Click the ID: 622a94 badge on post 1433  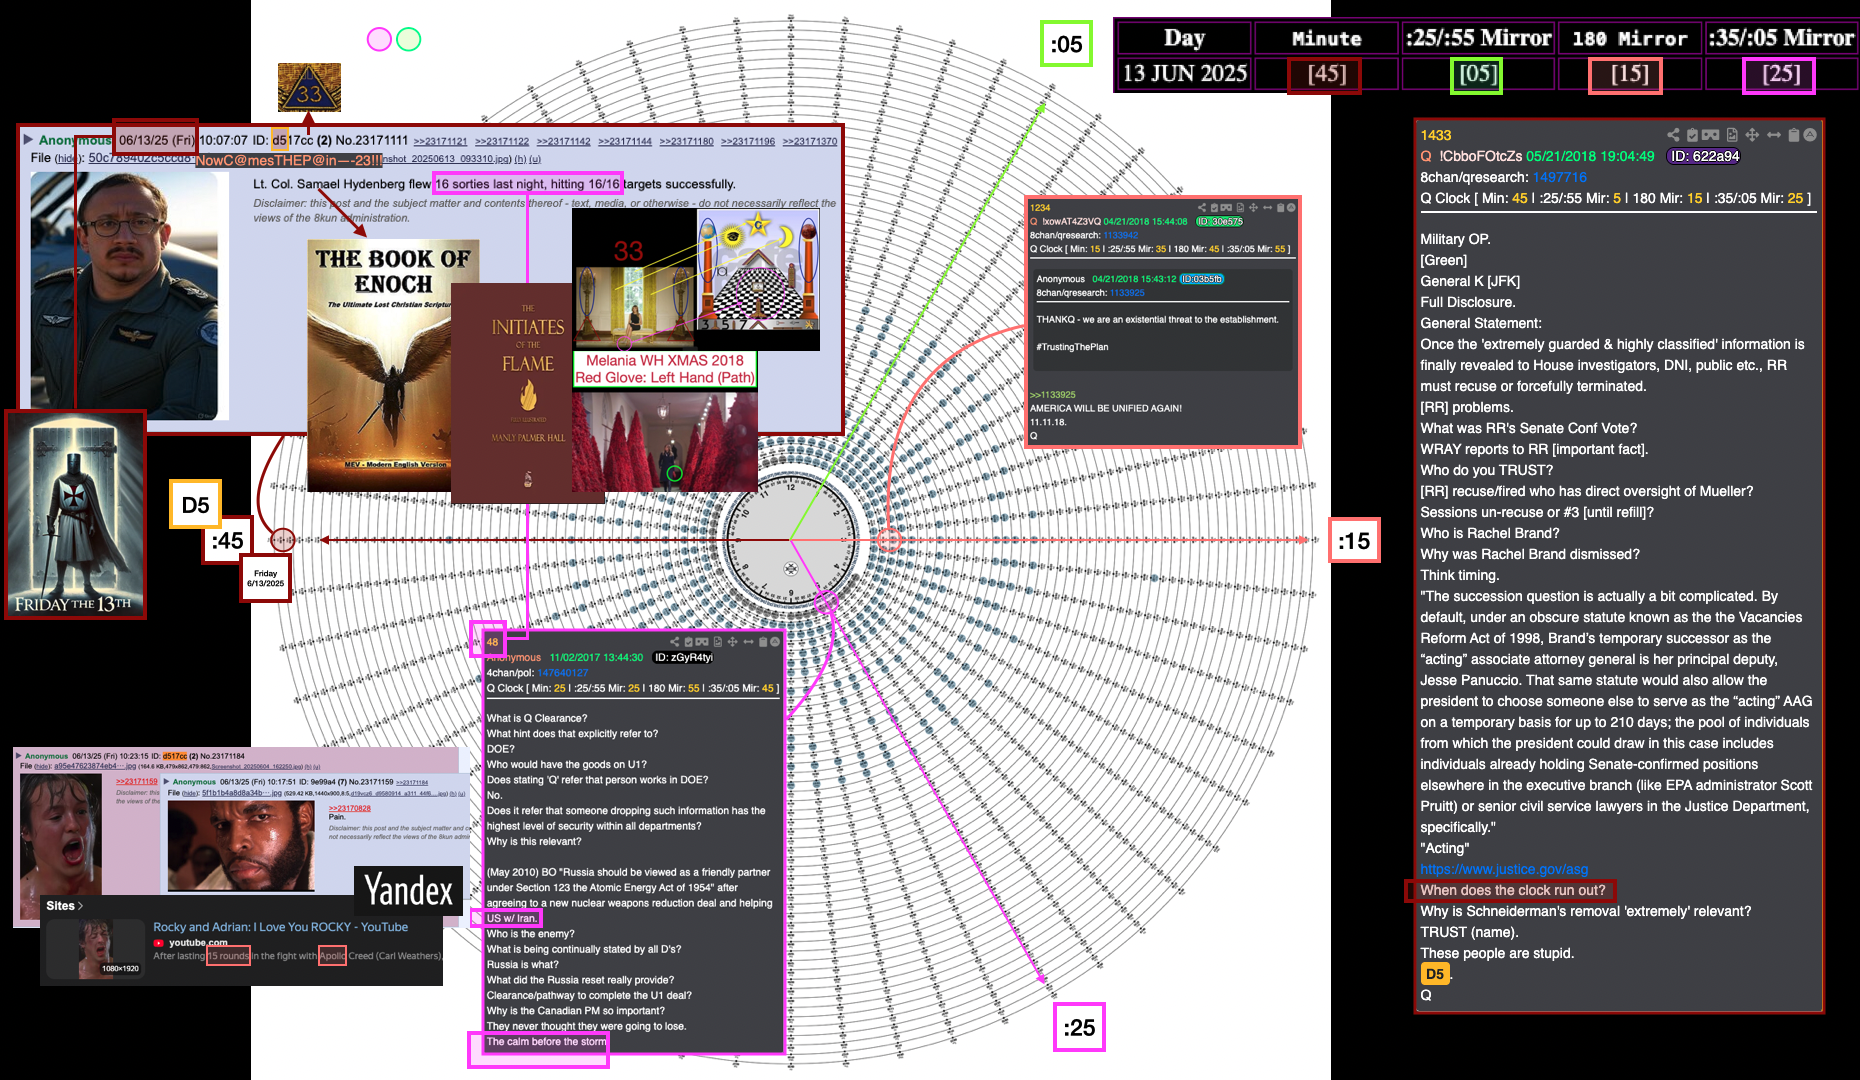coord(1705,156)
